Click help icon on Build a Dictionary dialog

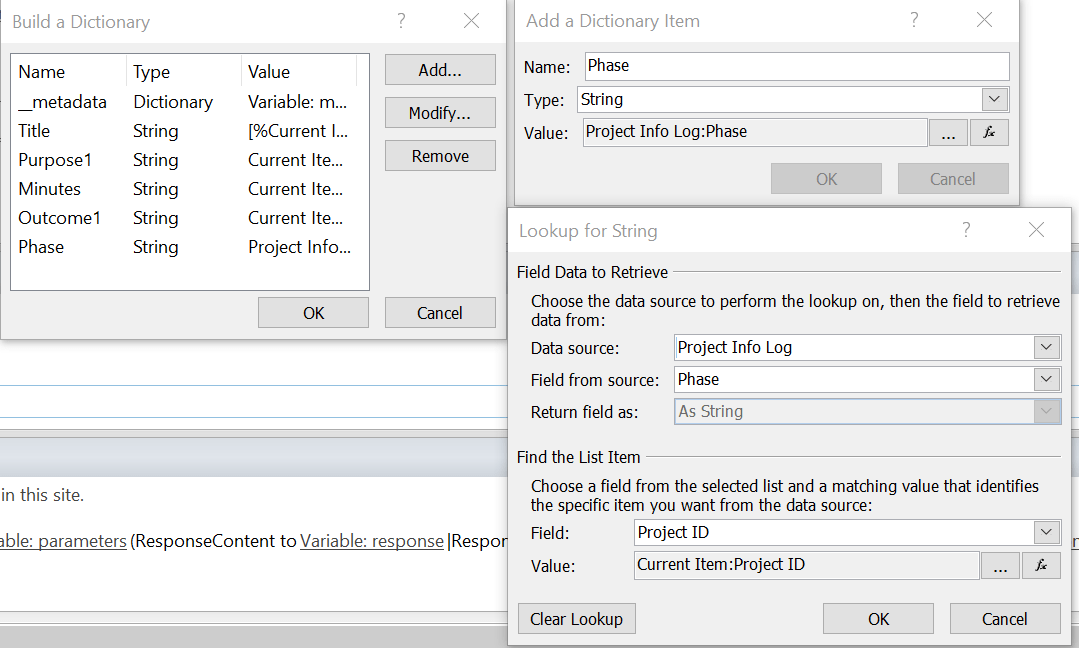coord(400,20)
